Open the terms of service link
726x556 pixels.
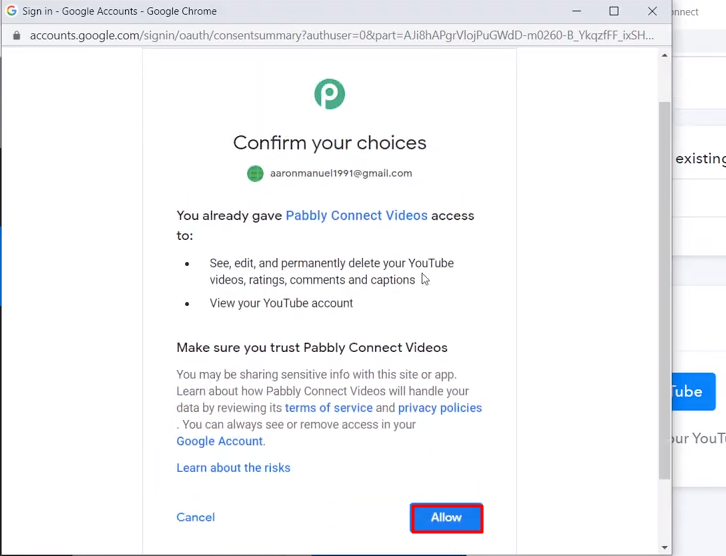click(x=329, y=407)
